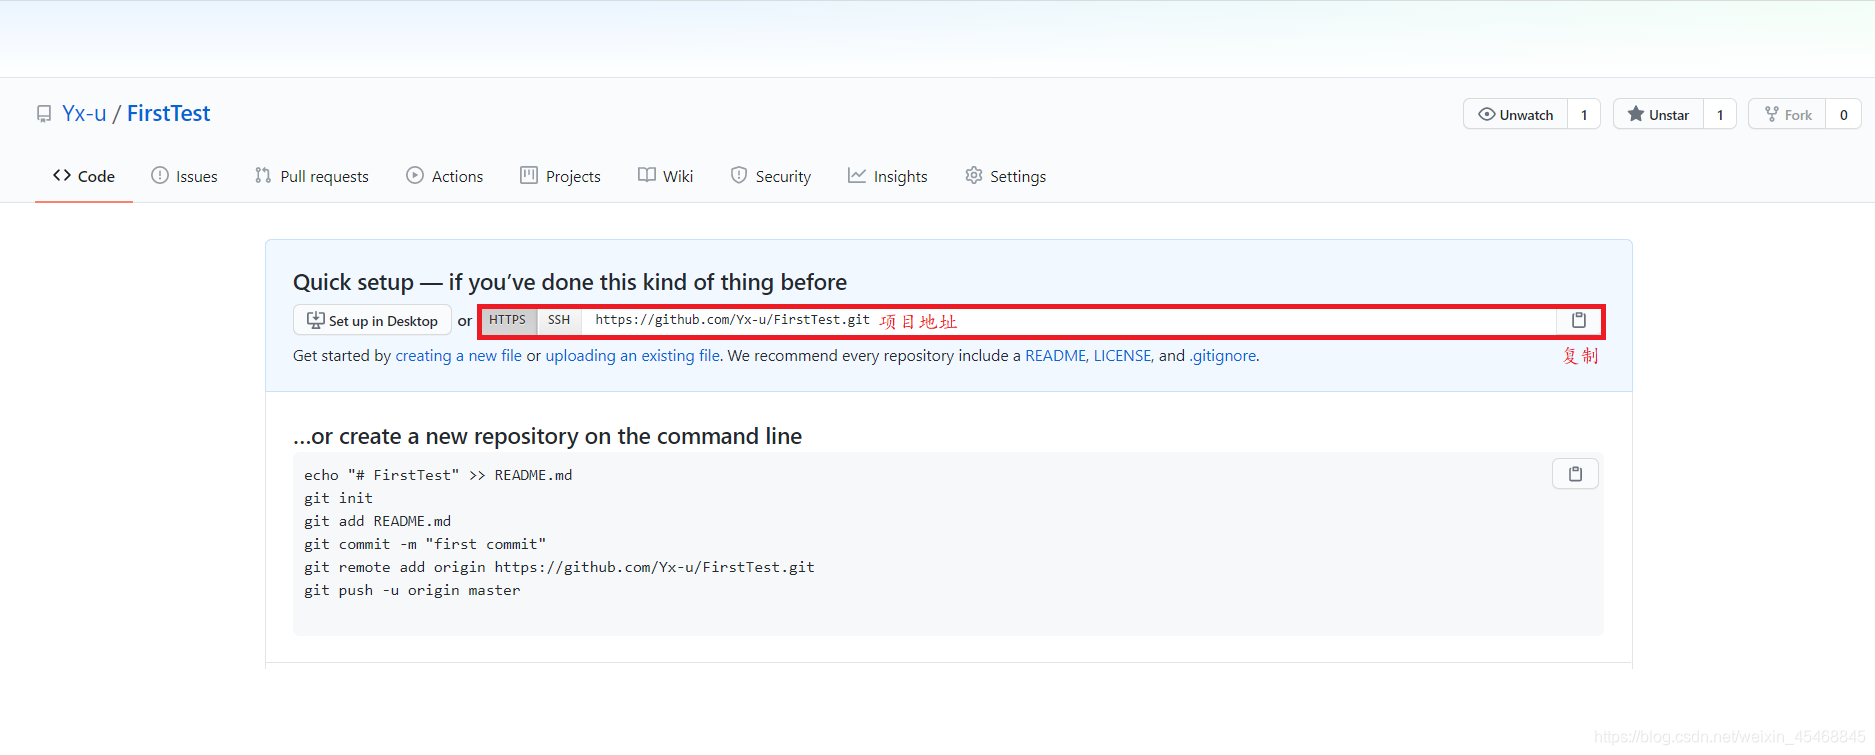
Task: Click the echo "# FirstTest" line
Action: (438, 475)
